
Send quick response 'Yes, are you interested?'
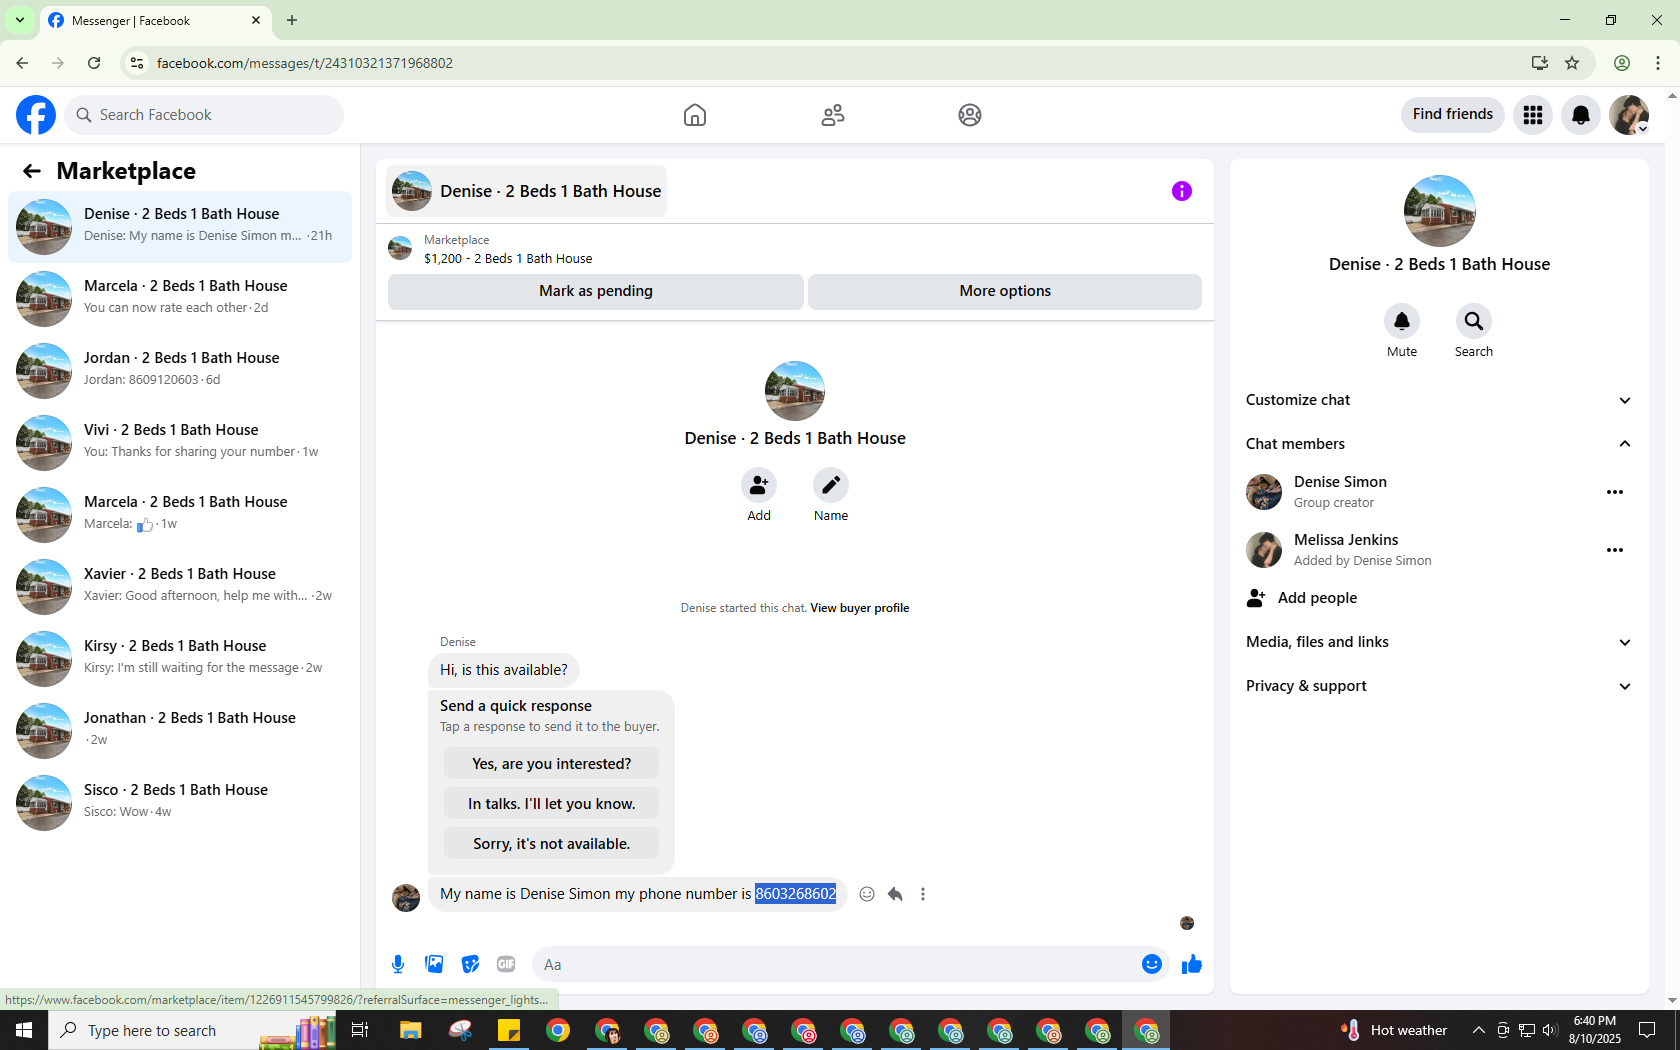click(551, 764)
